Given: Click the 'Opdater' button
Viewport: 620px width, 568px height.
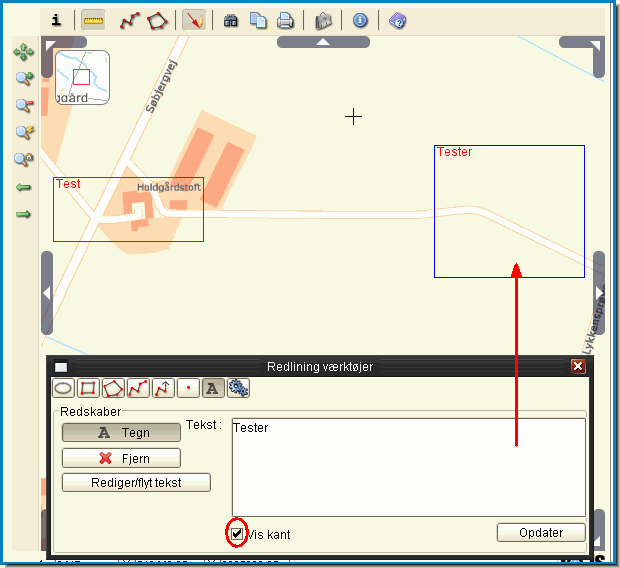Looking at the screenshot, I should pyautogui.click(x=540, y=532).
